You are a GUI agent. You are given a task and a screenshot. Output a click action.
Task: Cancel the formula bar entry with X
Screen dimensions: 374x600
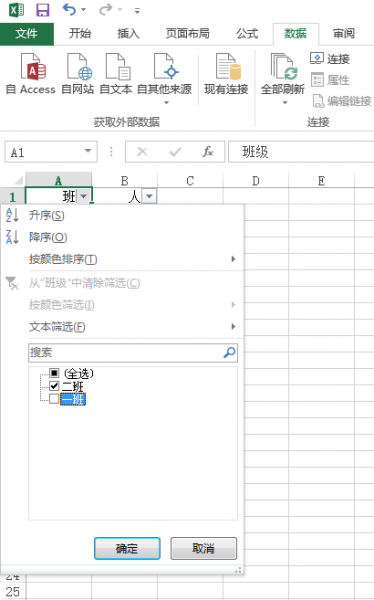coord(142,152)
